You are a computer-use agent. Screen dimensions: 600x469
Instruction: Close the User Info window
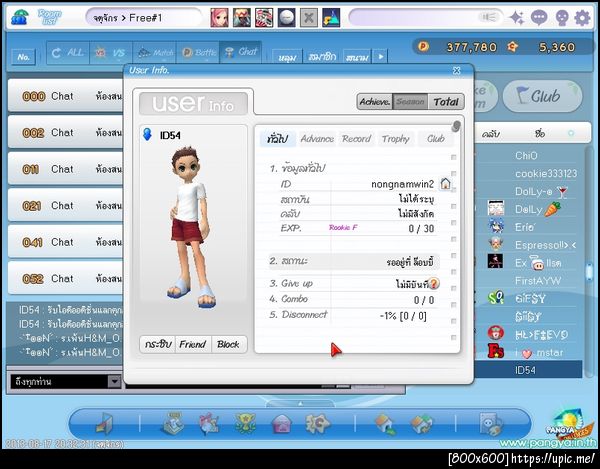tap(457, 70)
